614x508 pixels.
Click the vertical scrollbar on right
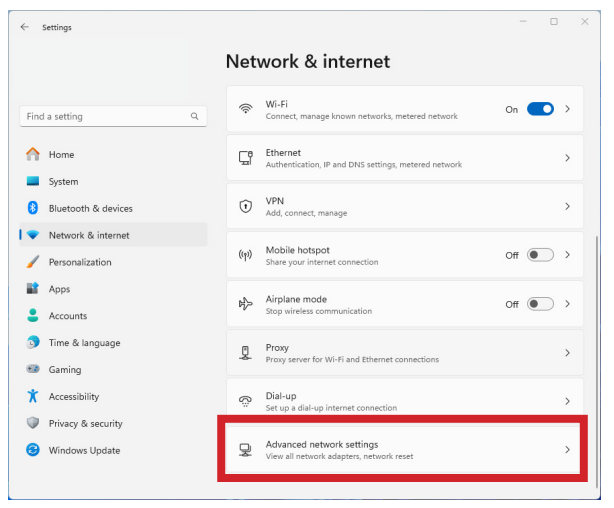pos(596,360)
